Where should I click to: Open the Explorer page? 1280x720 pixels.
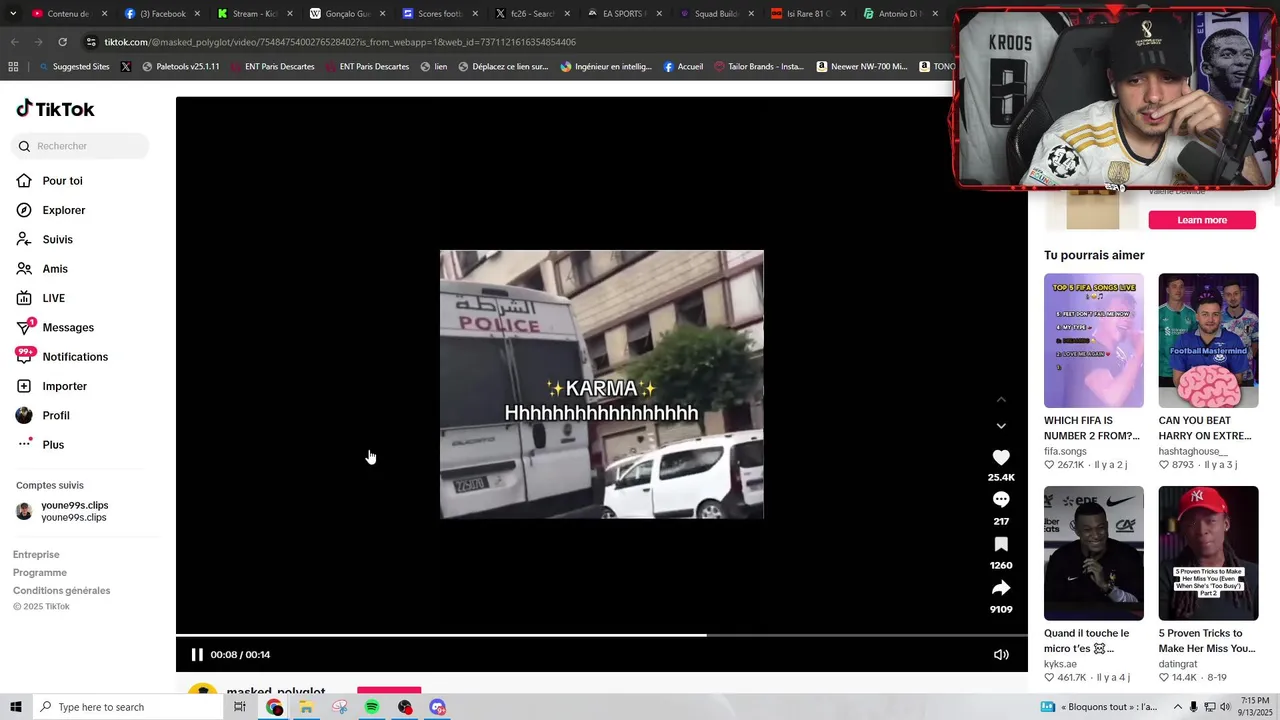(63, 210)
